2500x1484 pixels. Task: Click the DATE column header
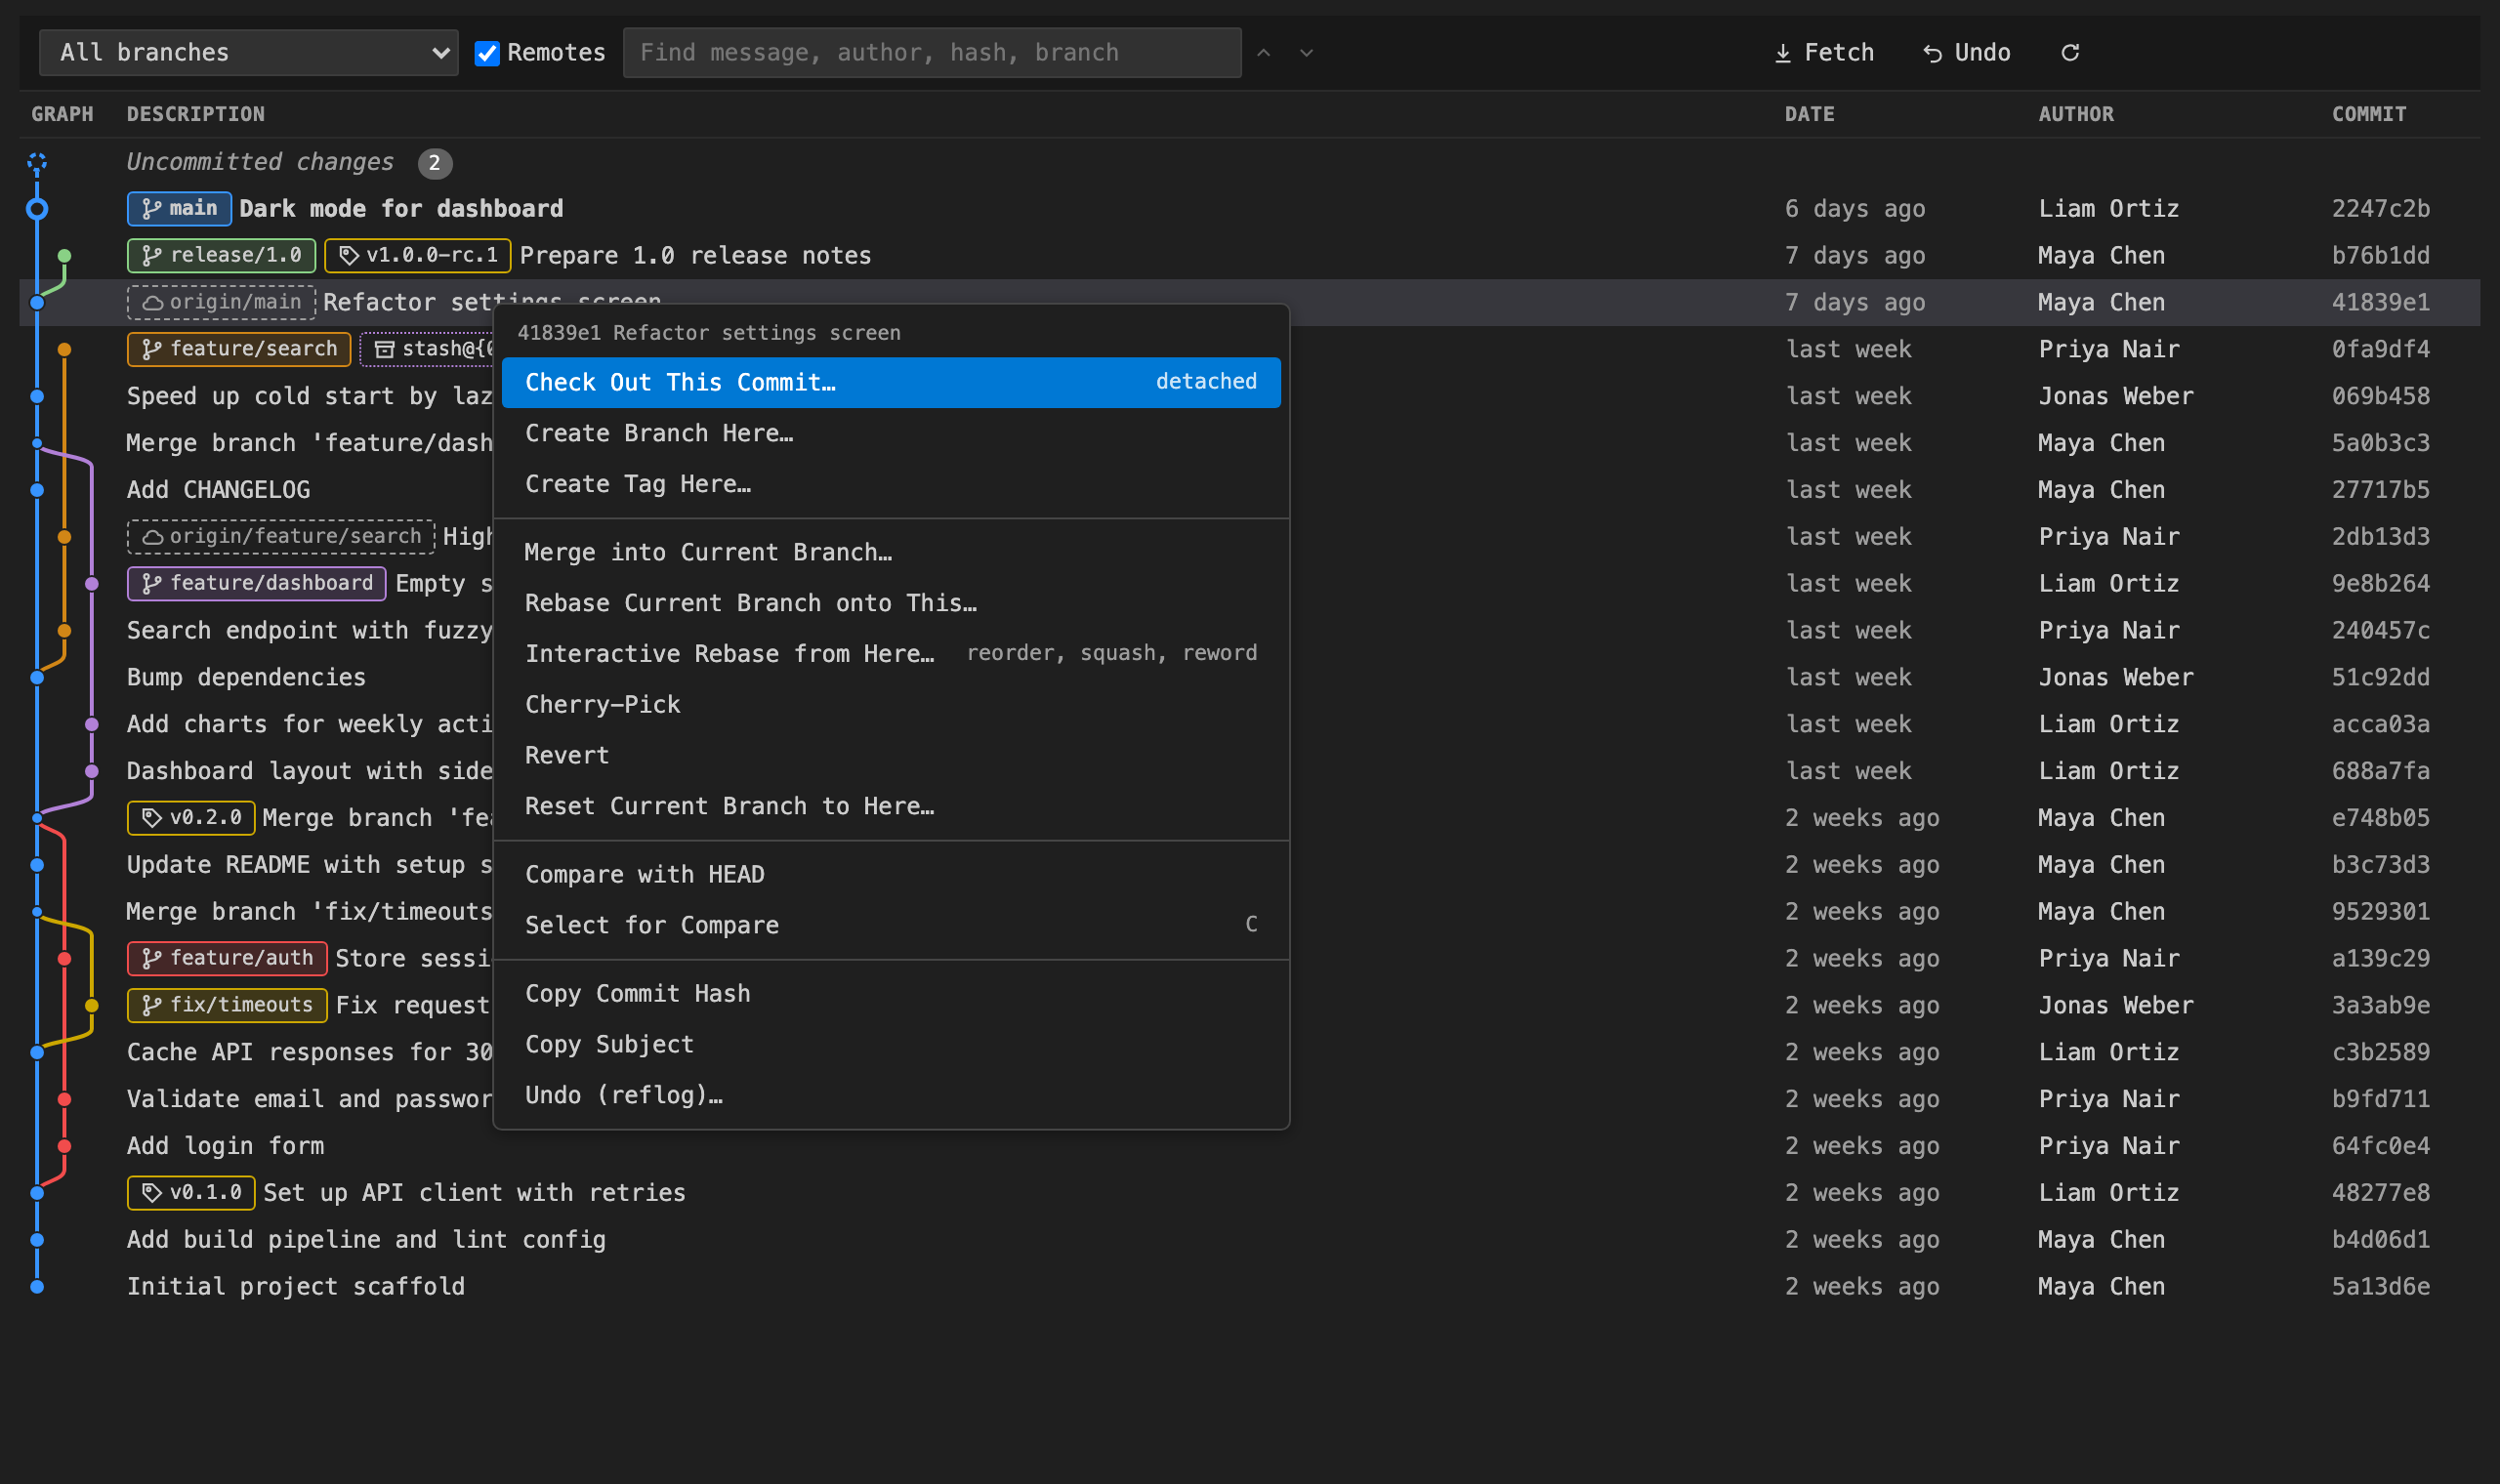coord(1809,115)
